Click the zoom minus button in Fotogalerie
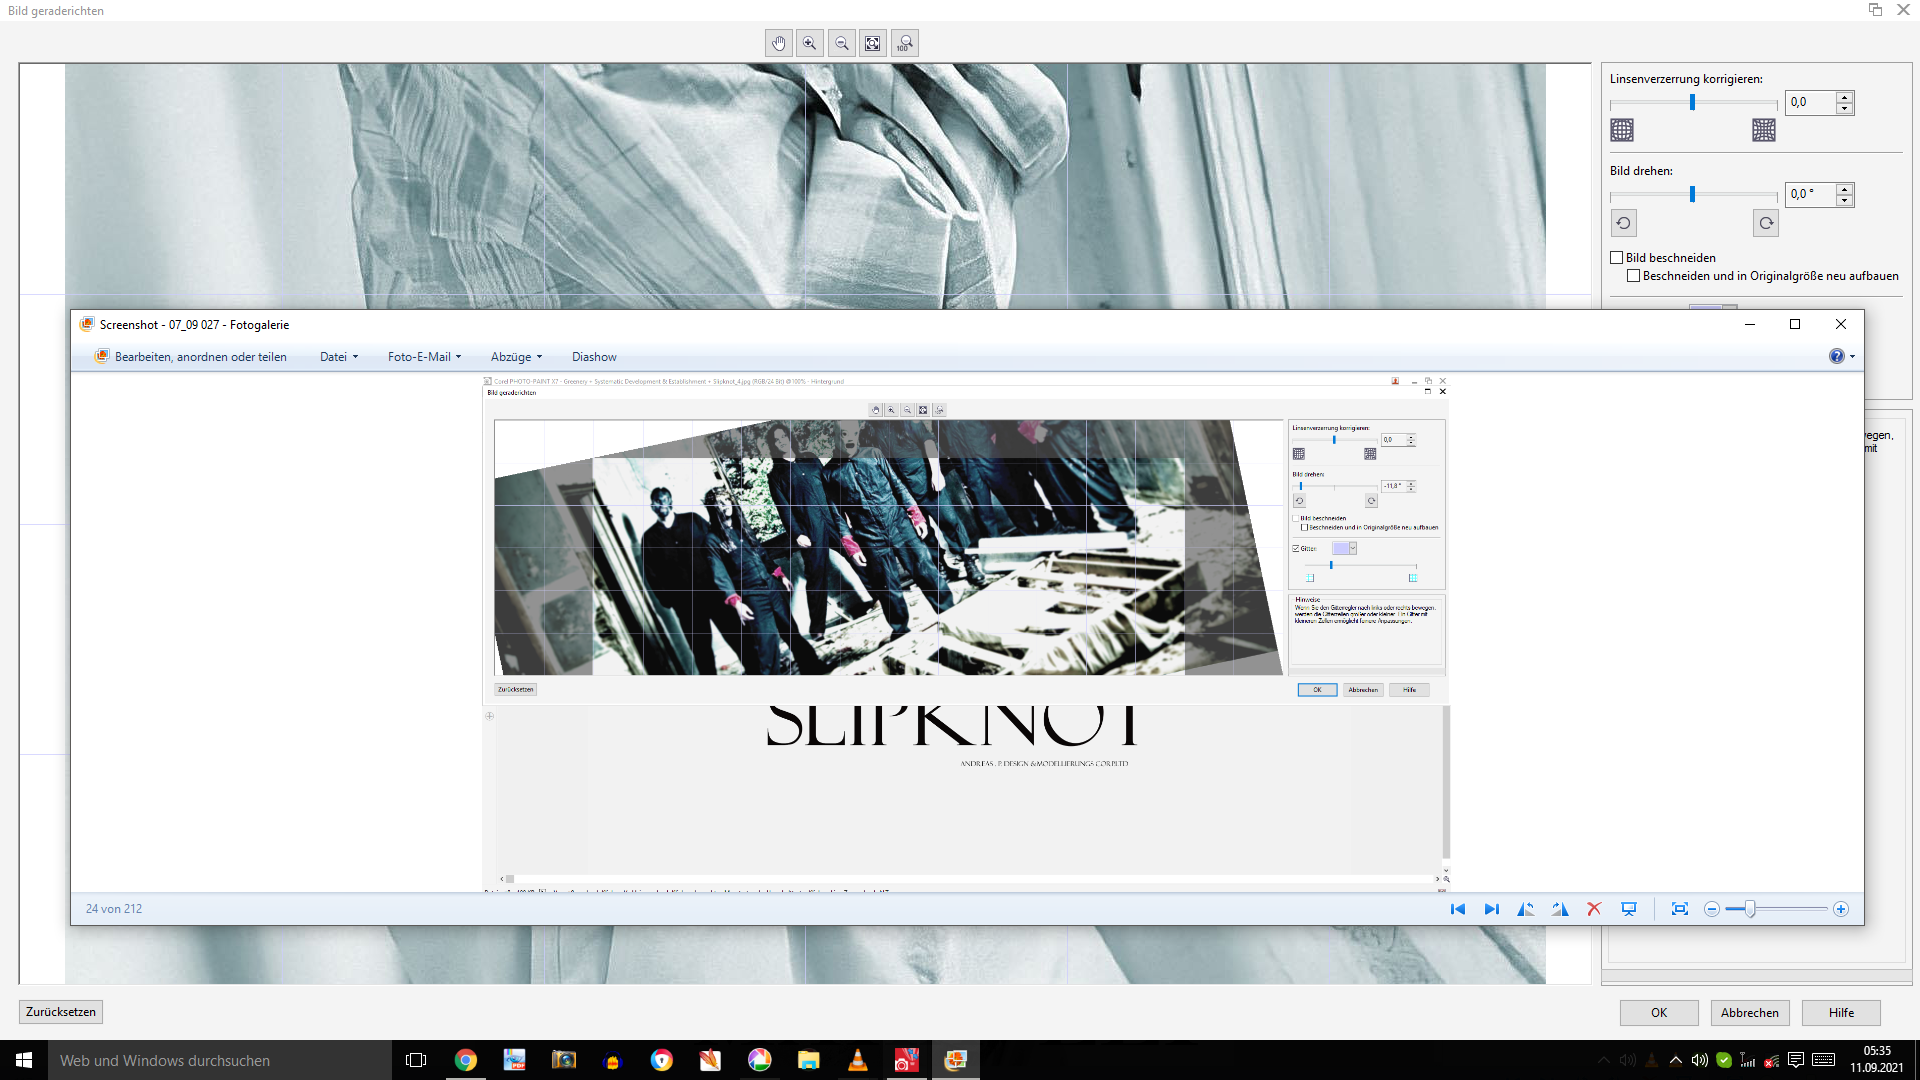Image resolution: width=1920 pixels, height=1080 pixels. (1712, 909)
